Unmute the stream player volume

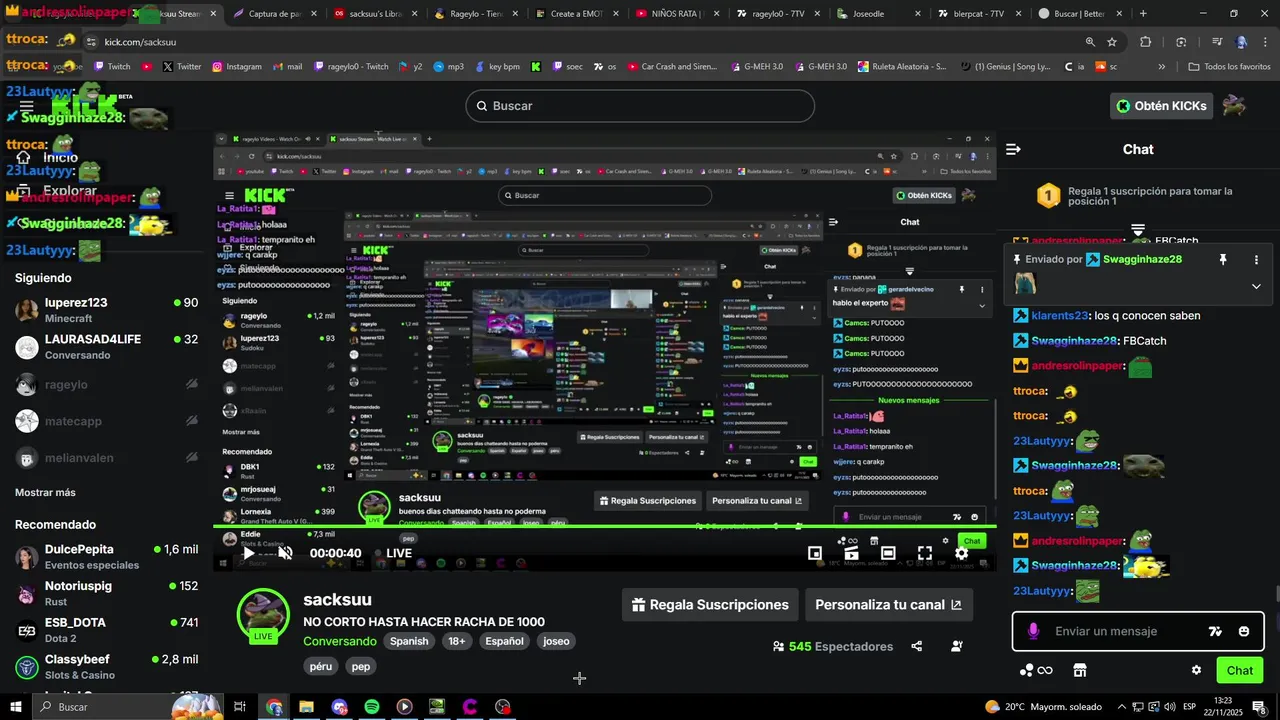[285, 553]
